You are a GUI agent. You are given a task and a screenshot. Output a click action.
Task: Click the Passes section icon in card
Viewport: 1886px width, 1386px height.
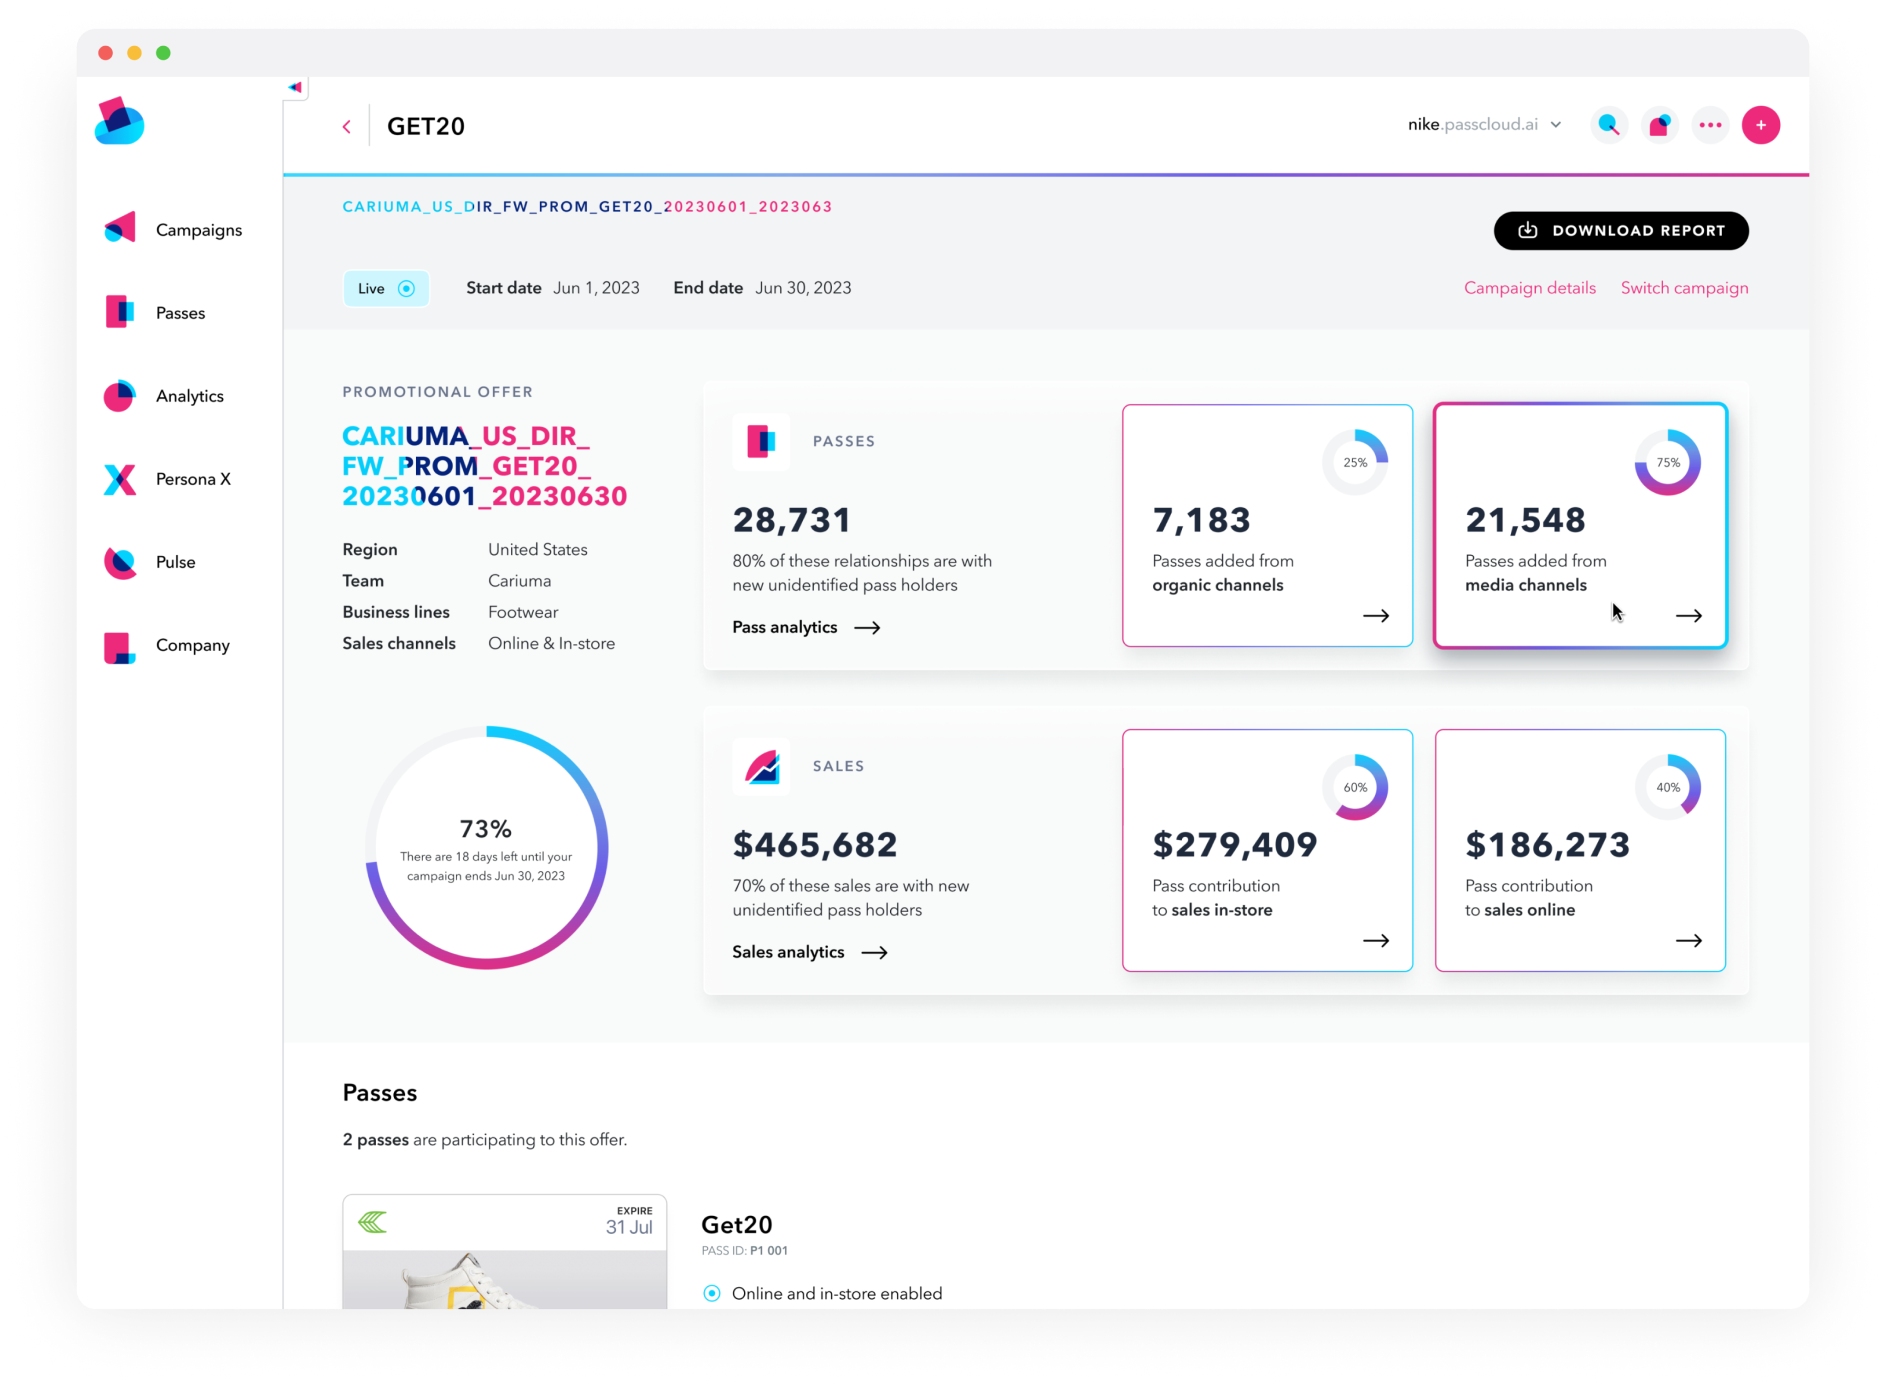click(761, 441)
